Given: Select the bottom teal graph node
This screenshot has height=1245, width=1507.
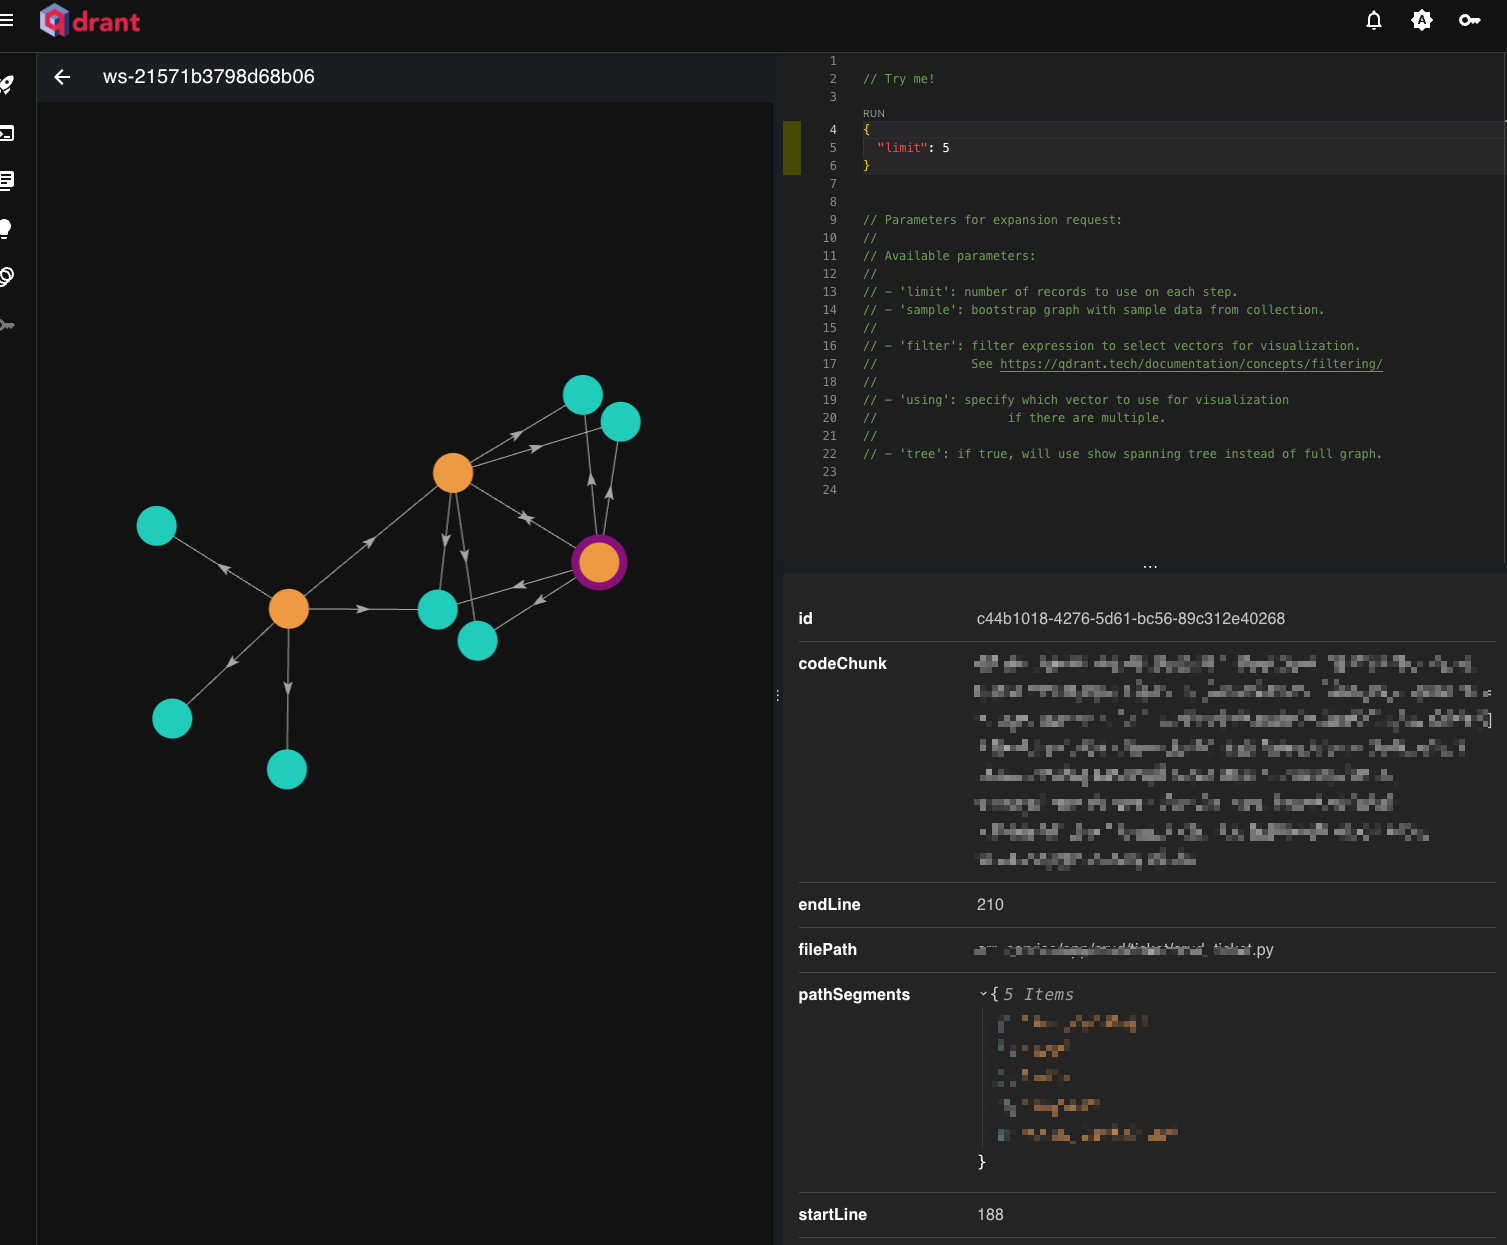Looking at the screenshot, I should click(287, 770).
